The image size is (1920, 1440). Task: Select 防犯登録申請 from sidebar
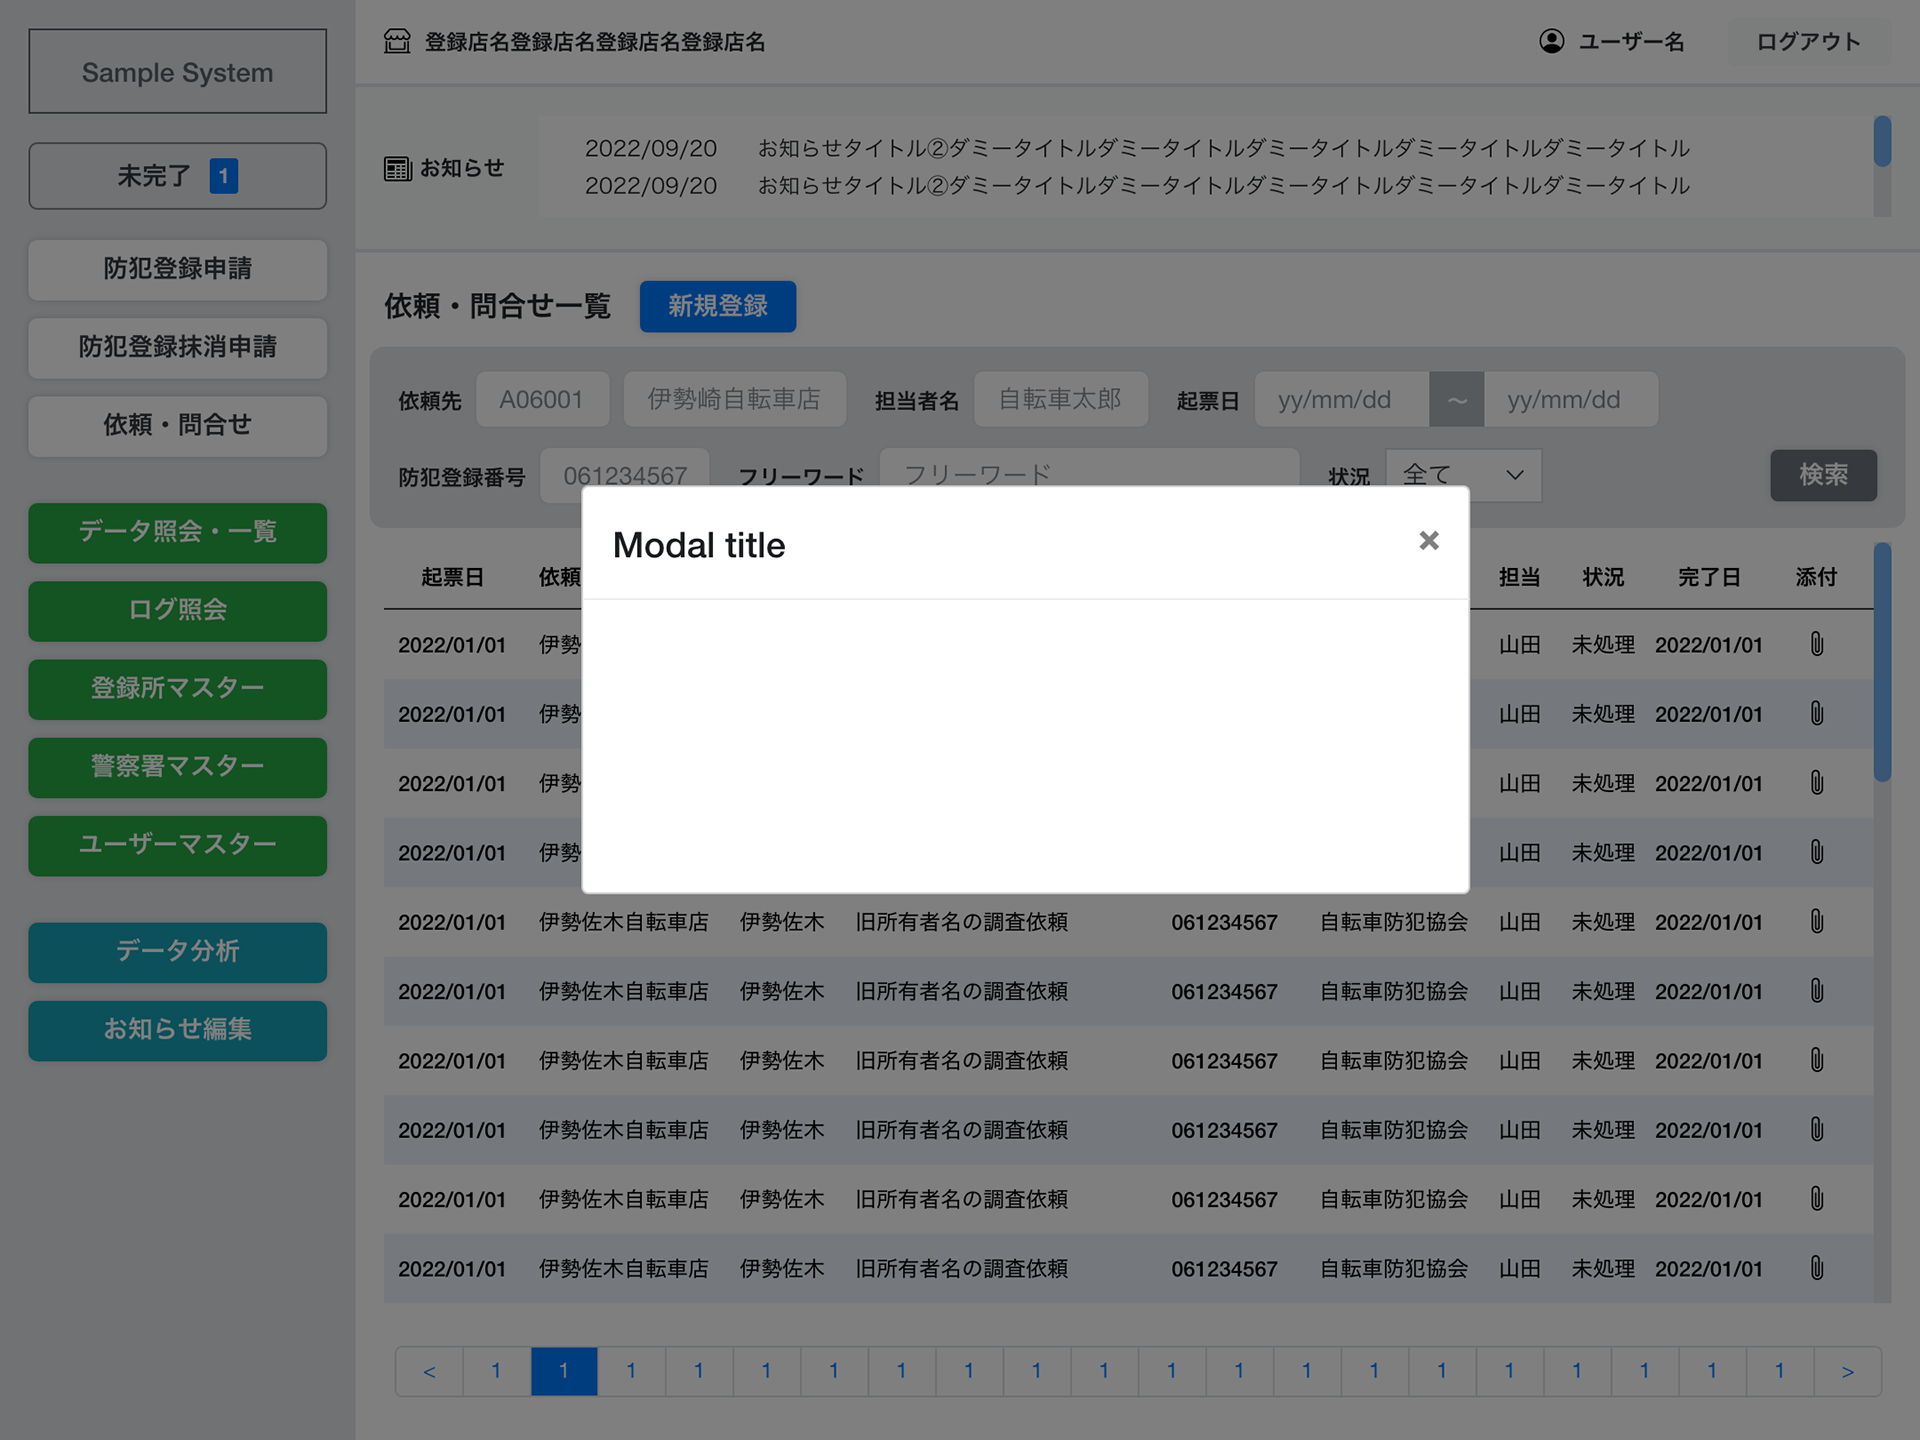point(177,269)
